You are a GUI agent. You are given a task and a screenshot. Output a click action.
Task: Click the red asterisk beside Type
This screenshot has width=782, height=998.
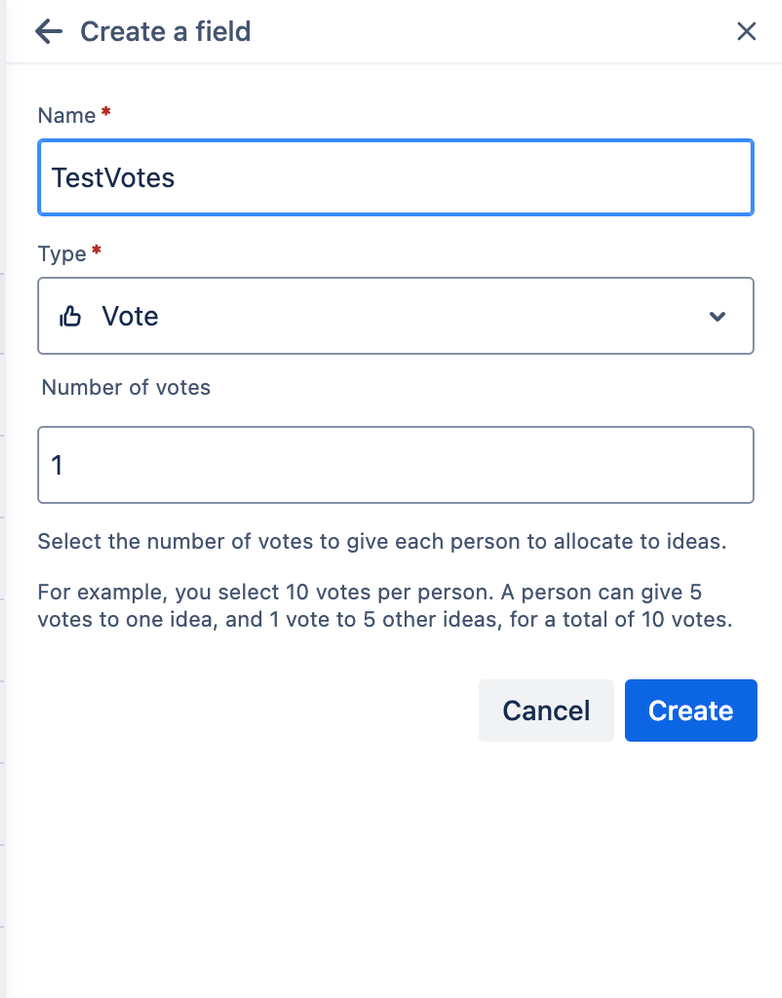coord(96,252)
